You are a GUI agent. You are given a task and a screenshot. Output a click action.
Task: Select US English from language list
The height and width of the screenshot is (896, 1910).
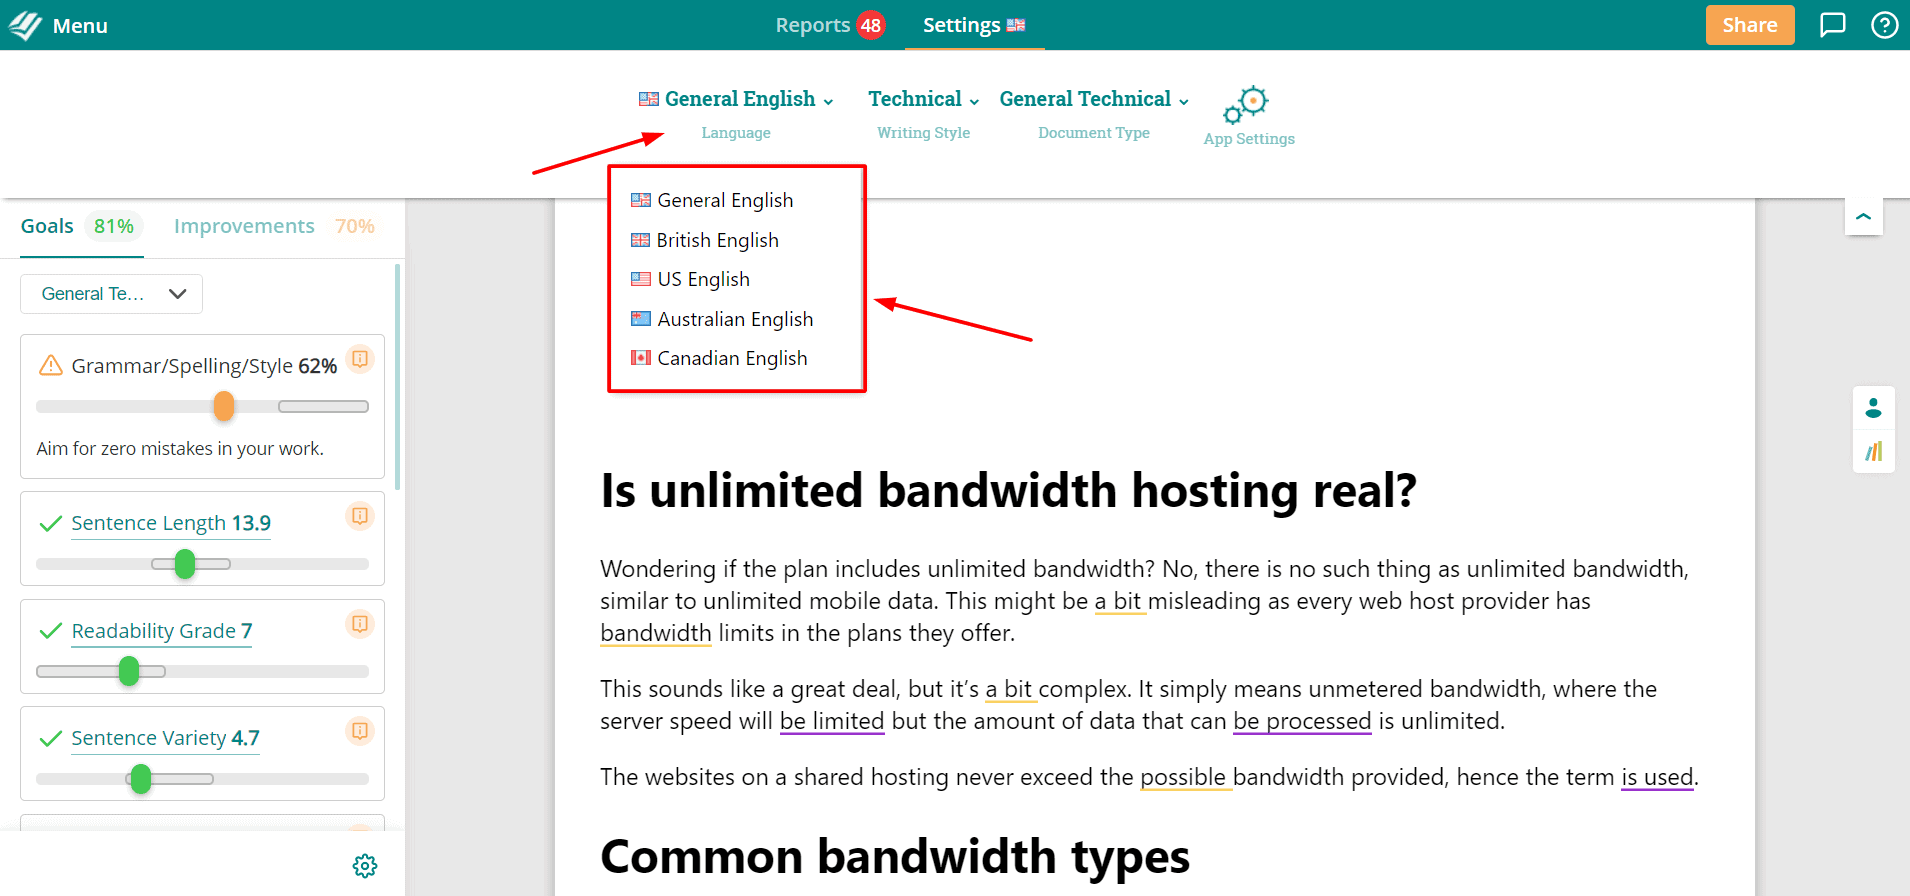coord(690,279)
